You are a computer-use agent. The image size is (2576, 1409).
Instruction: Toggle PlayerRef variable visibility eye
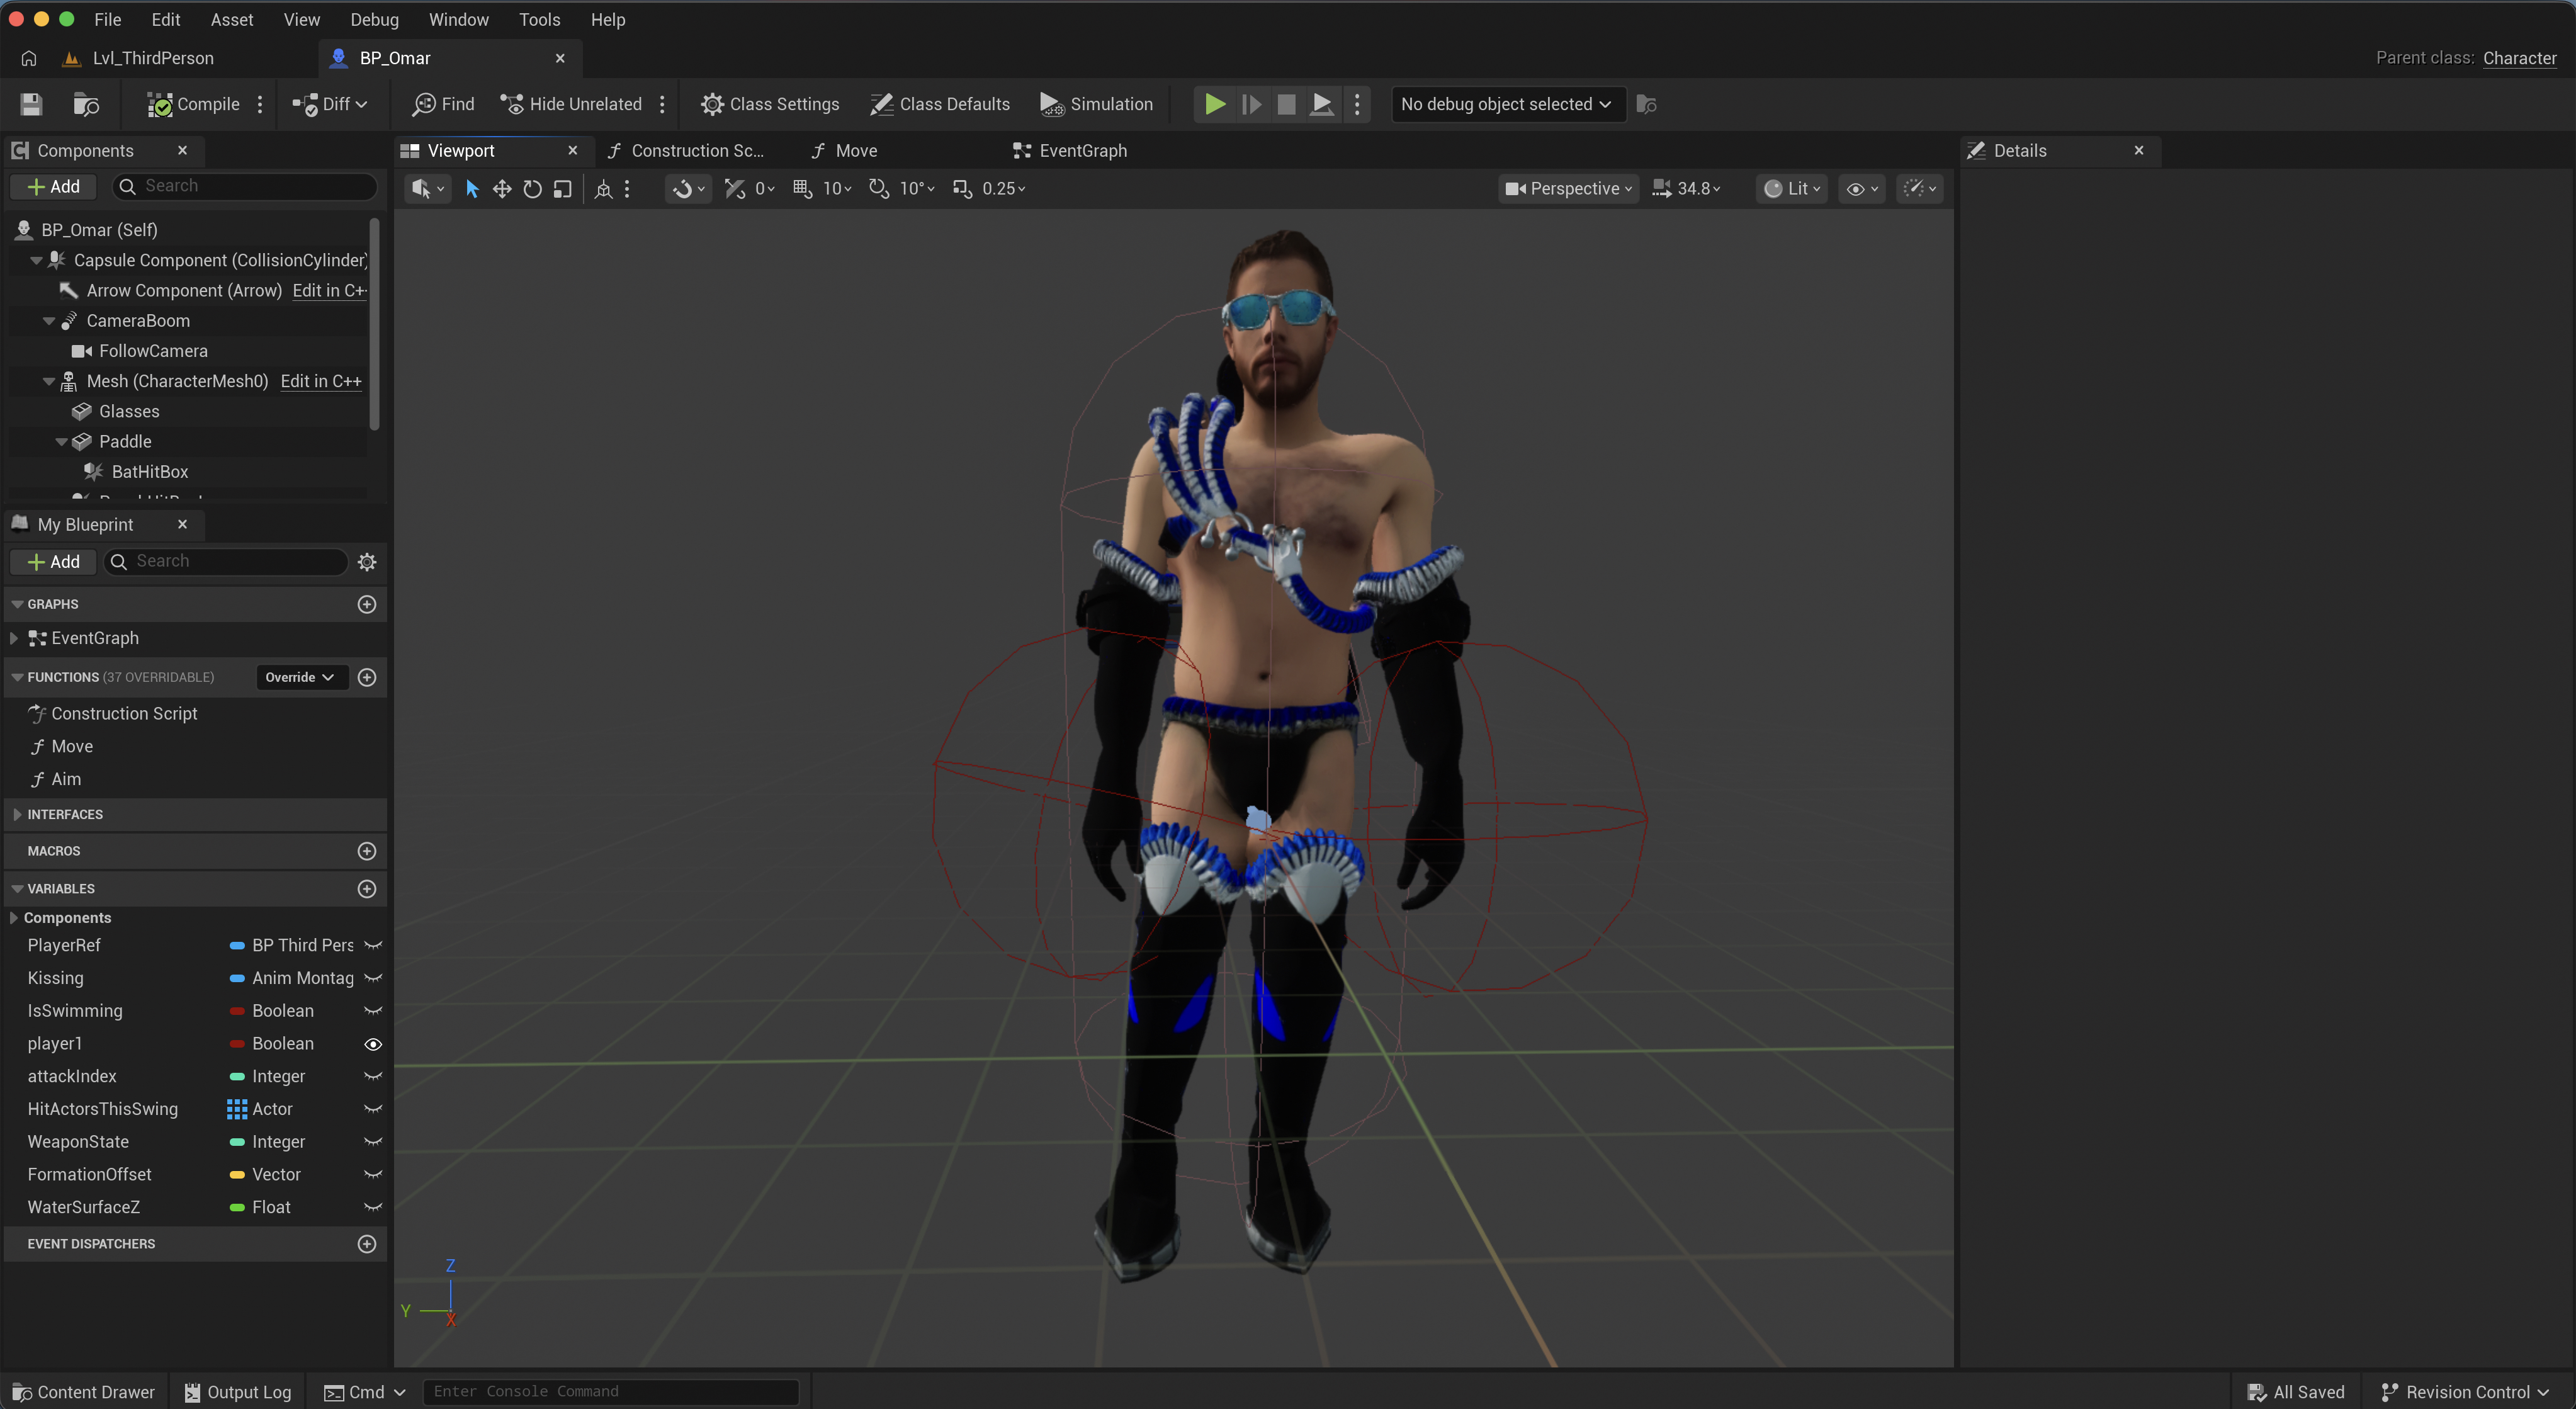click(x=373, y=945)
